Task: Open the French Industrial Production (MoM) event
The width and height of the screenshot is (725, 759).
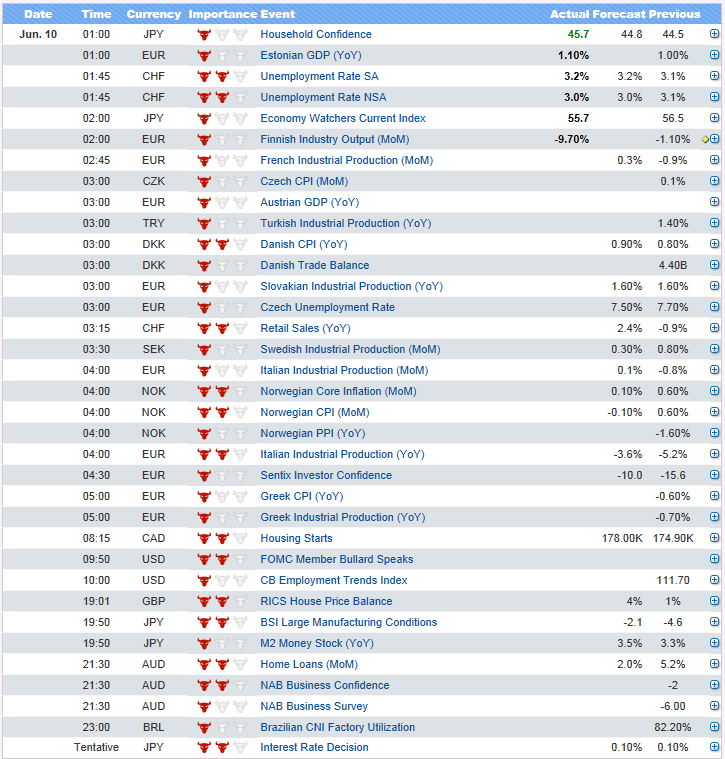Action: tap(346, 160)
